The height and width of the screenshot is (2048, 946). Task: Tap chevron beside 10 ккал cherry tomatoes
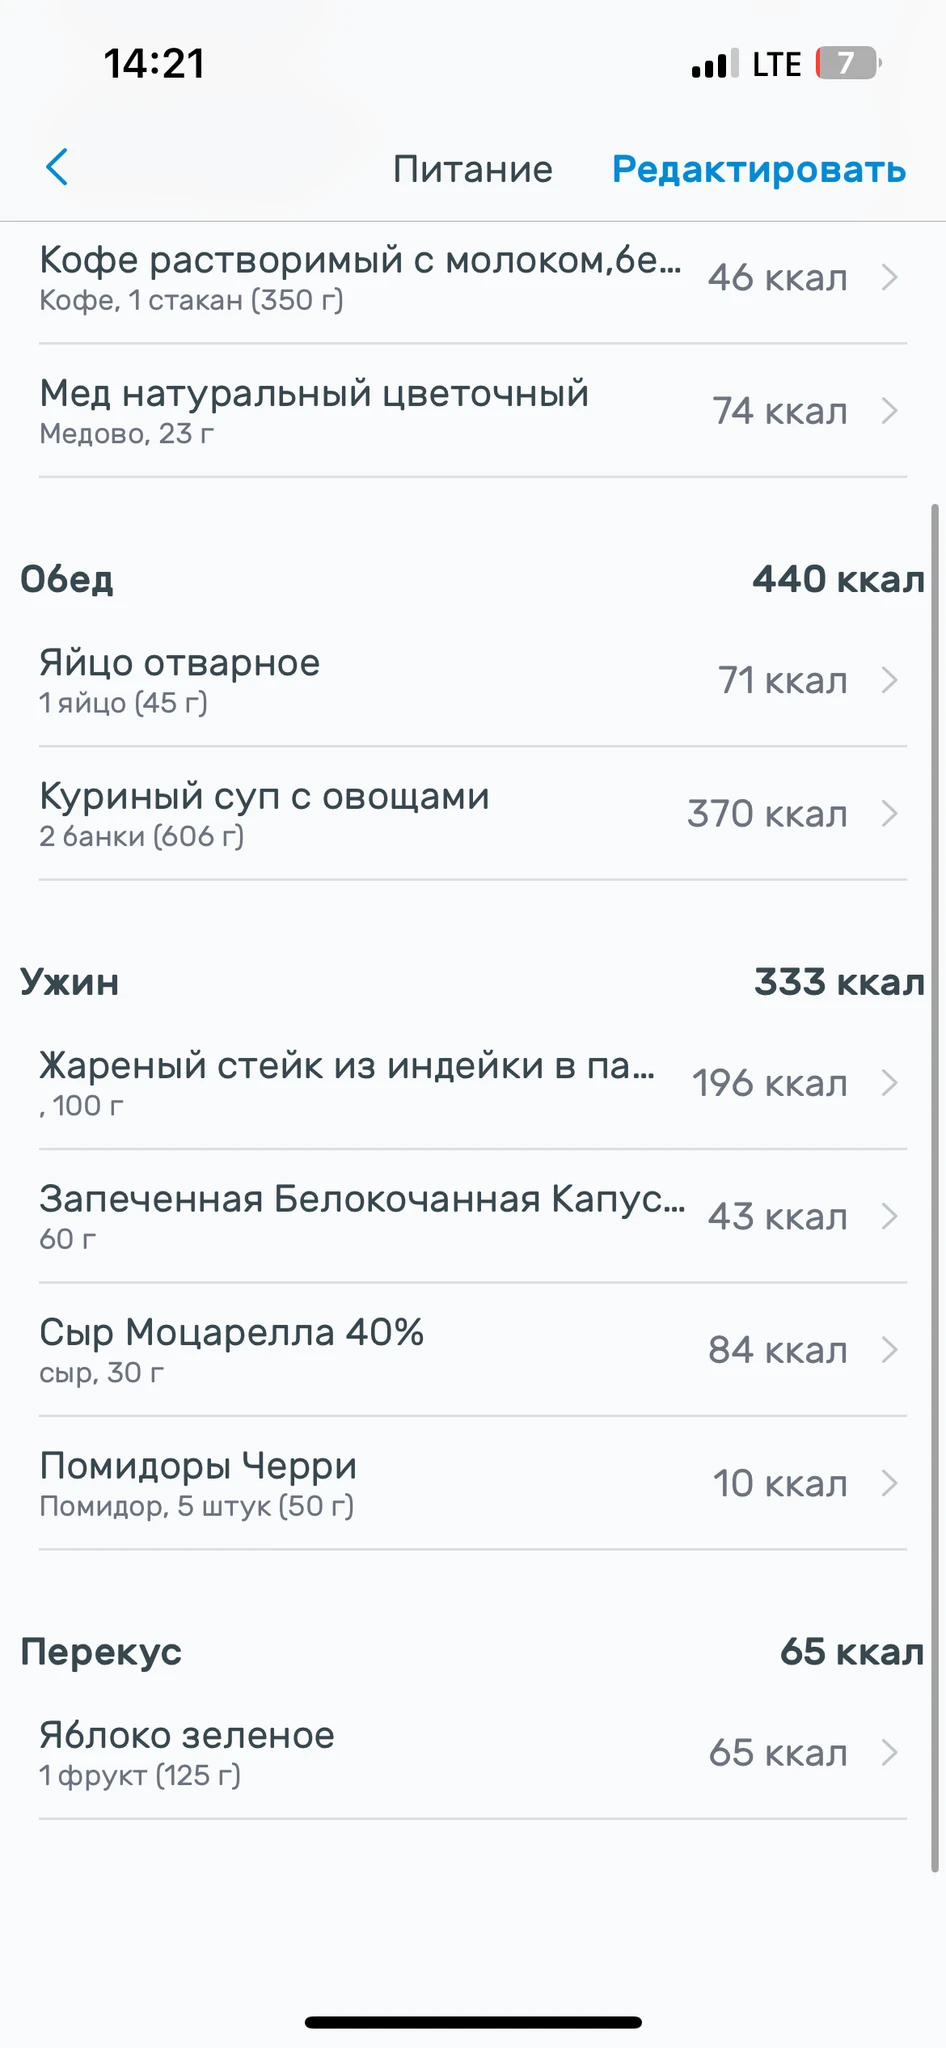click(x=889, y=1483)
